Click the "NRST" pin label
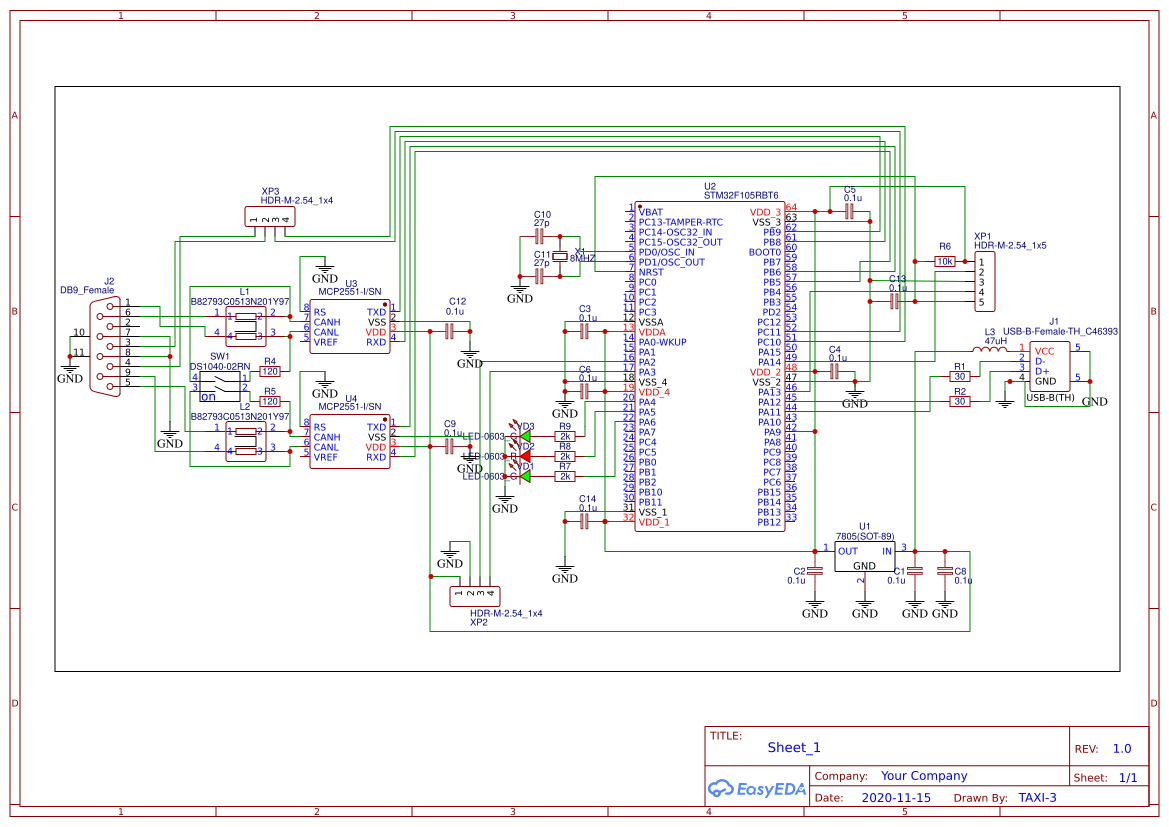 (x=651, y=272)
